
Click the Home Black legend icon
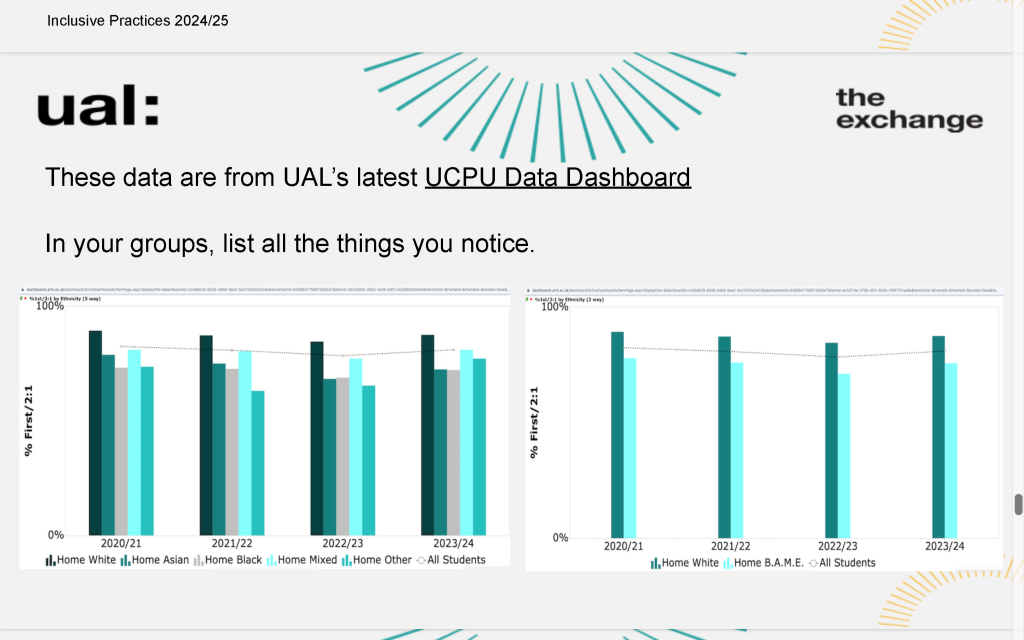199,560
